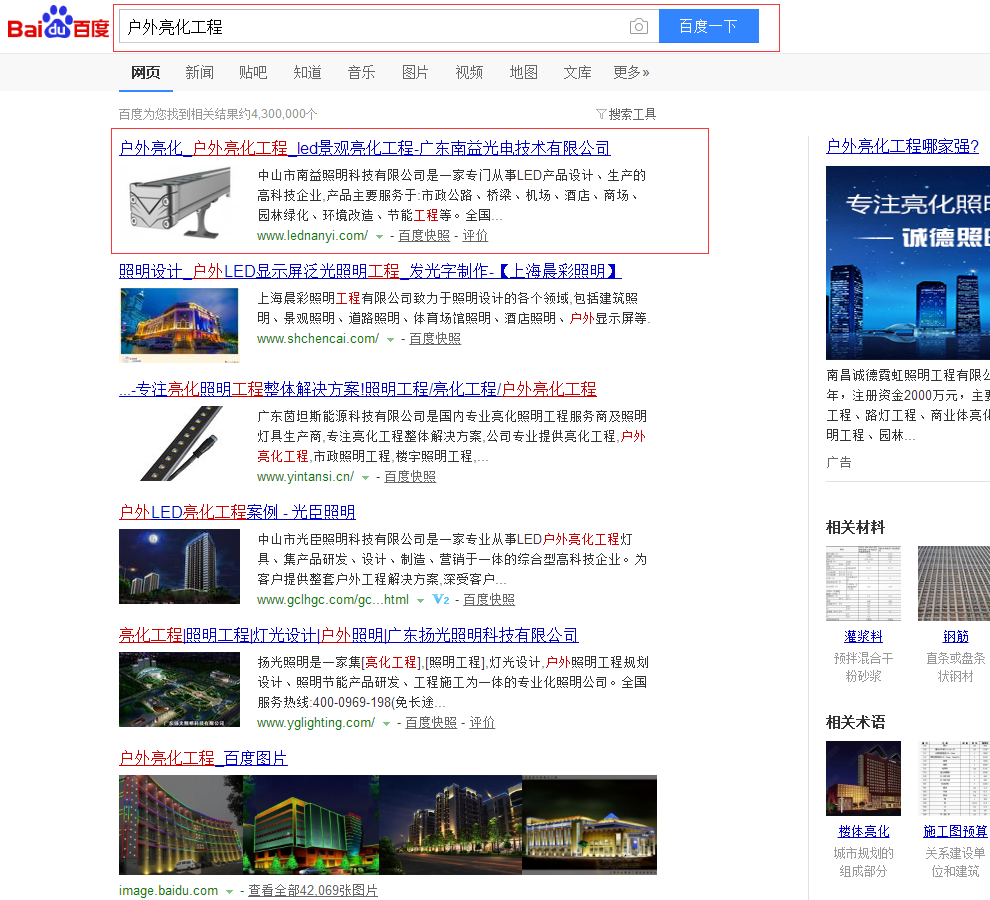Click the 搜索工具 filter icon

coord(601,114)
